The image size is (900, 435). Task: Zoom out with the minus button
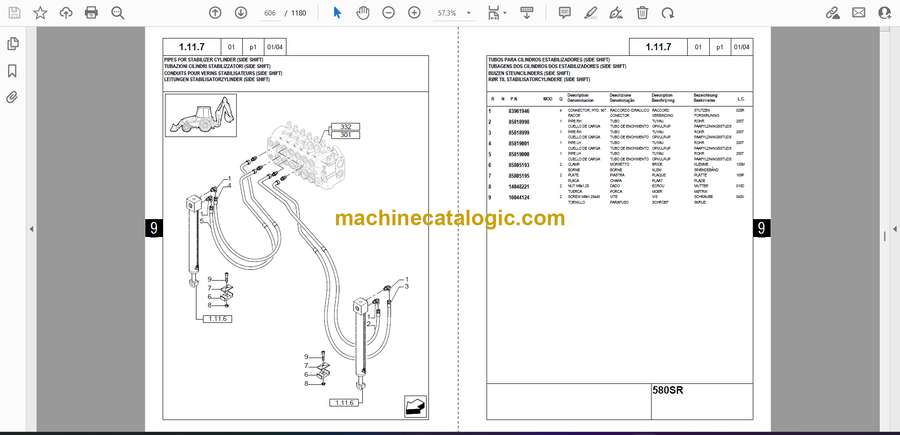pos(389,13)
